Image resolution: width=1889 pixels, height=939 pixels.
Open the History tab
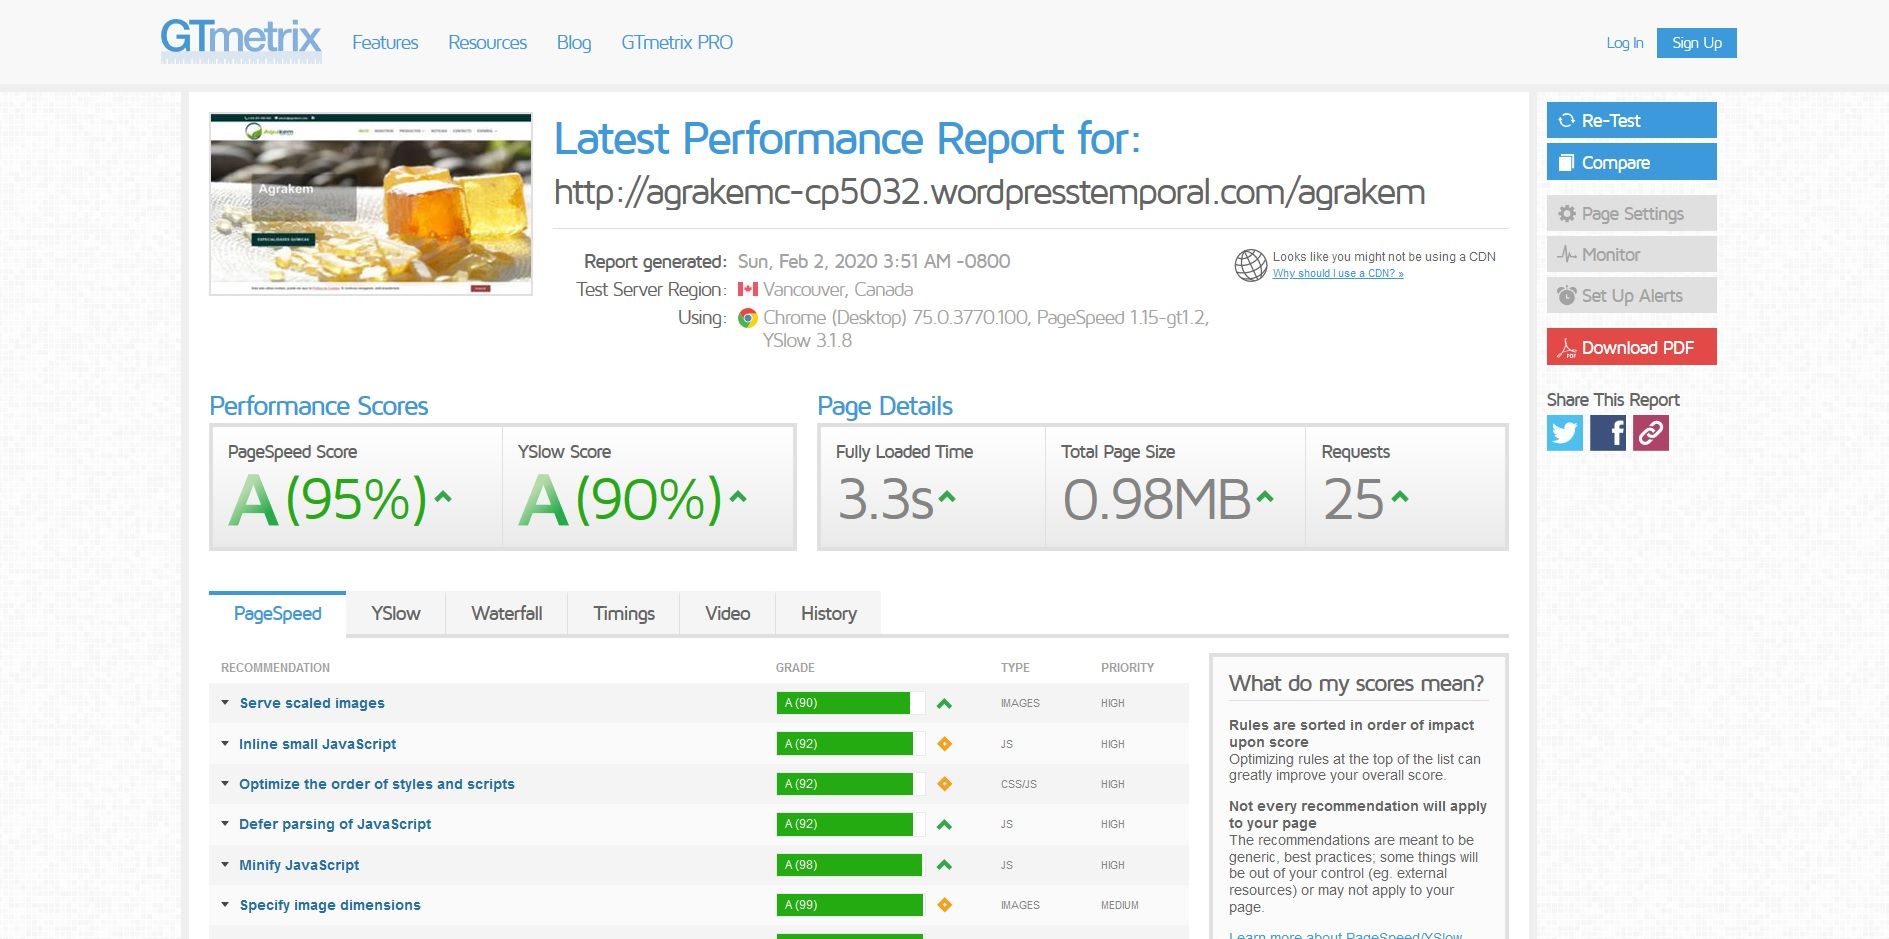pyautogui.click(x=829, y=614)
